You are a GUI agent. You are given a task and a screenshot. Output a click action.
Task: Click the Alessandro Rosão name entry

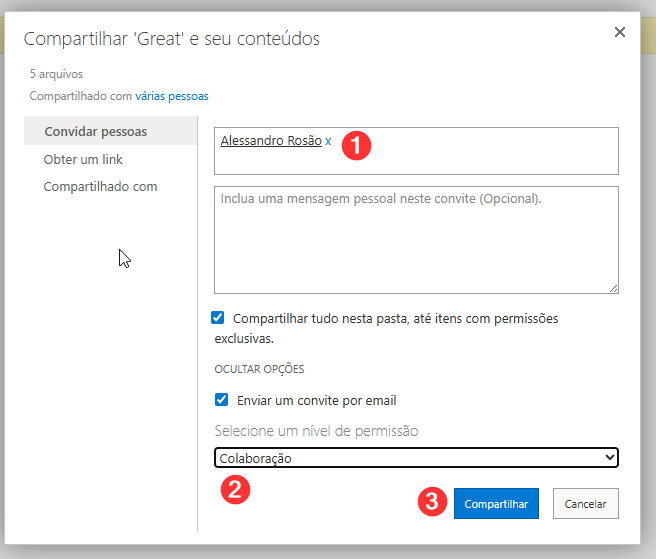[270, 142]
